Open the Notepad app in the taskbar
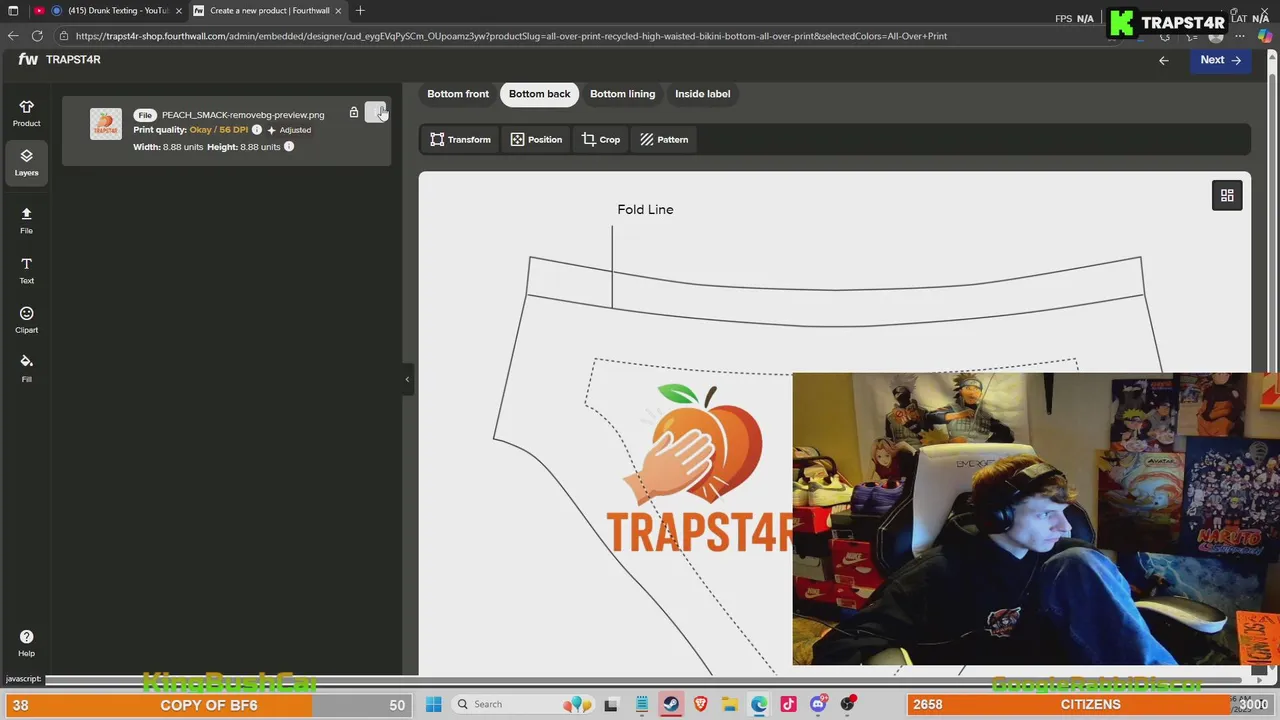The height and width of the screenshot is (720, 1280). 642,704
